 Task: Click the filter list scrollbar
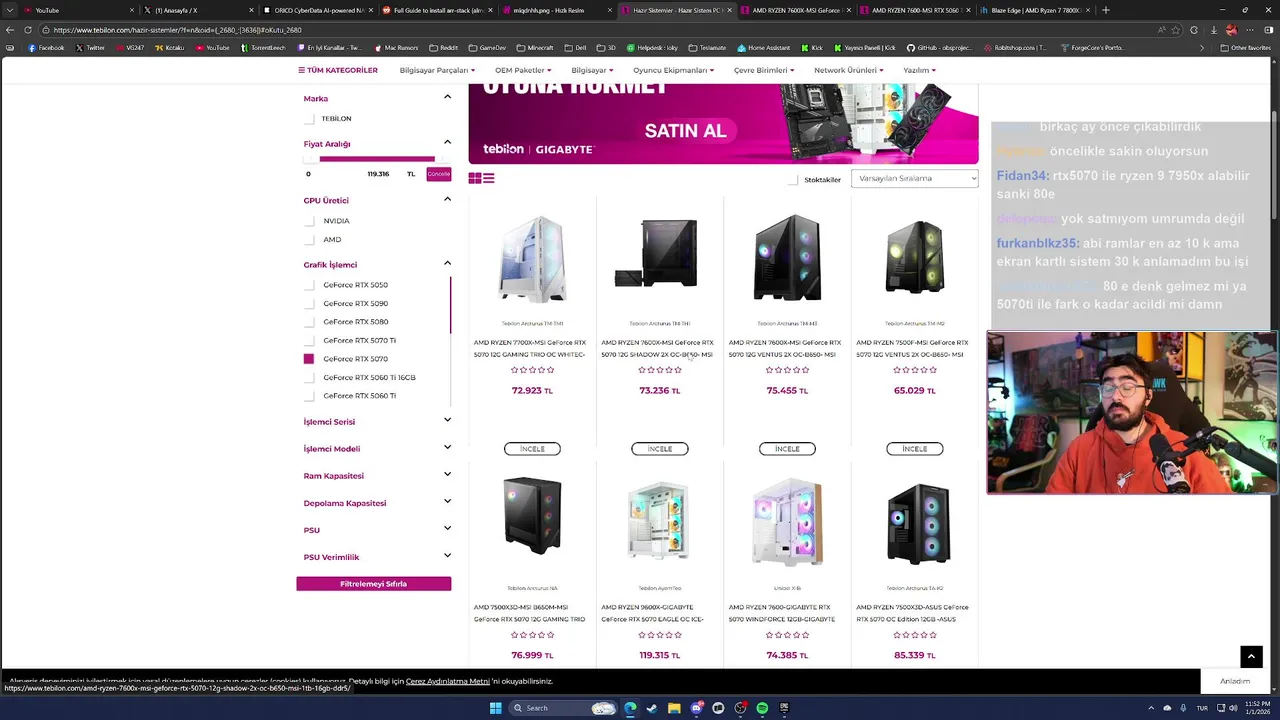pyautogui.click(x=450, y=305)
